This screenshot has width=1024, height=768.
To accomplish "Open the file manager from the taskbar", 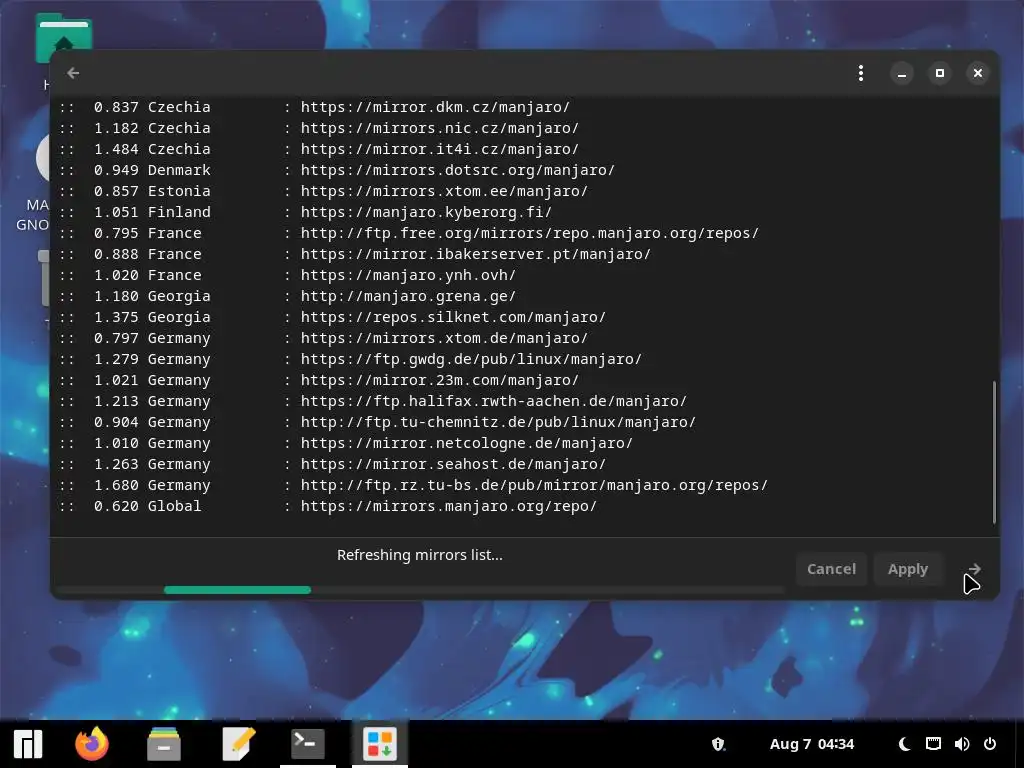I will pyautogui.click(x=164, y=744).
